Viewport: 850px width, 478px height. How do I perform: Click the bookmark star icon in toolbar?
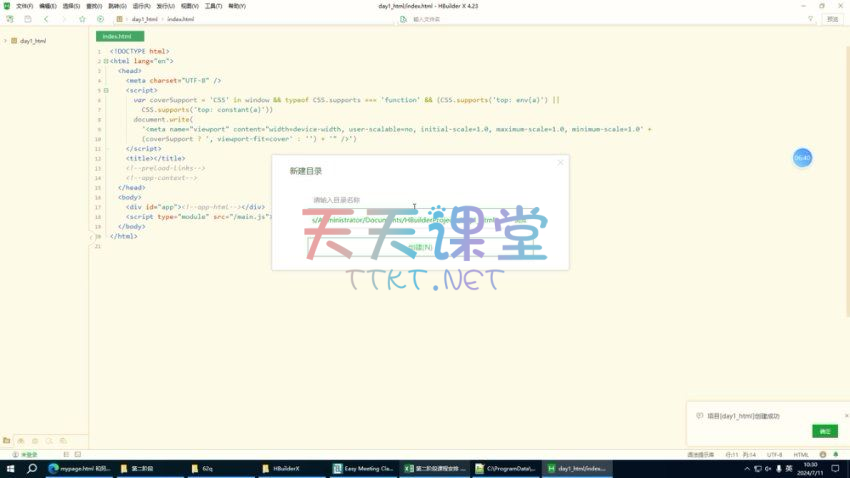pos(82,19)
